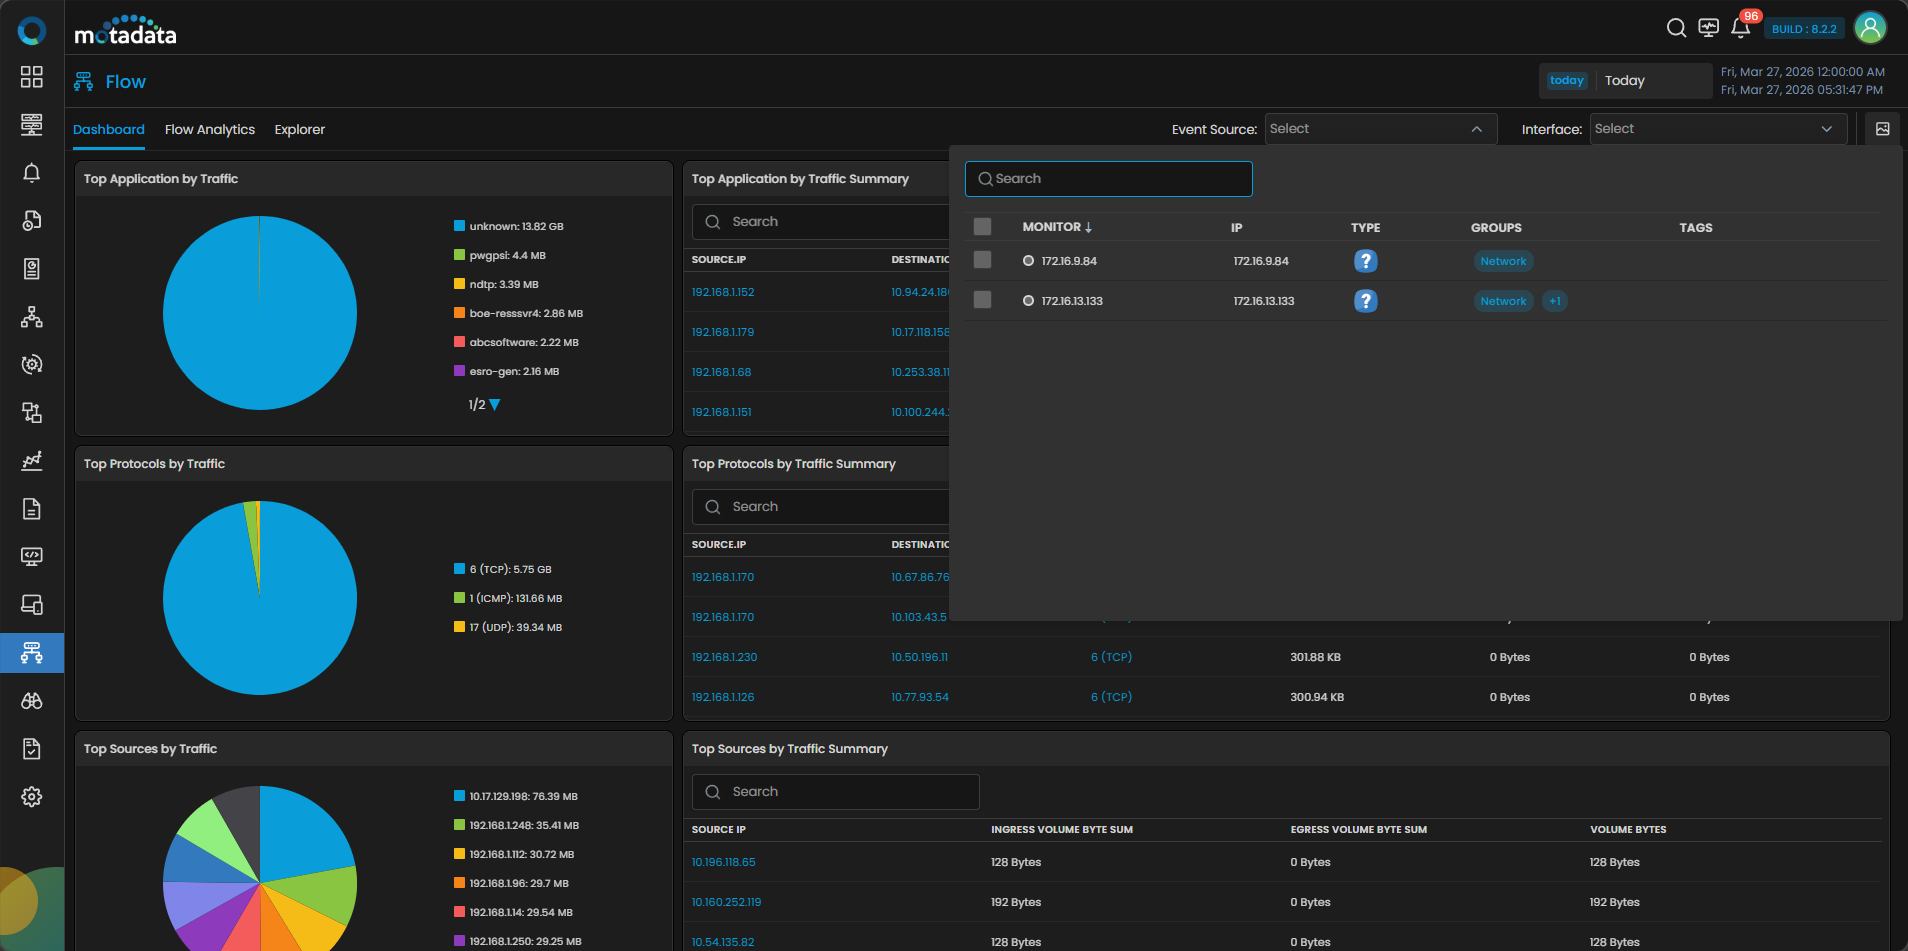Switch to the Flow Analytics tab
The height and width of the screenshot is (951, 1908).
[x=209, y=130]
